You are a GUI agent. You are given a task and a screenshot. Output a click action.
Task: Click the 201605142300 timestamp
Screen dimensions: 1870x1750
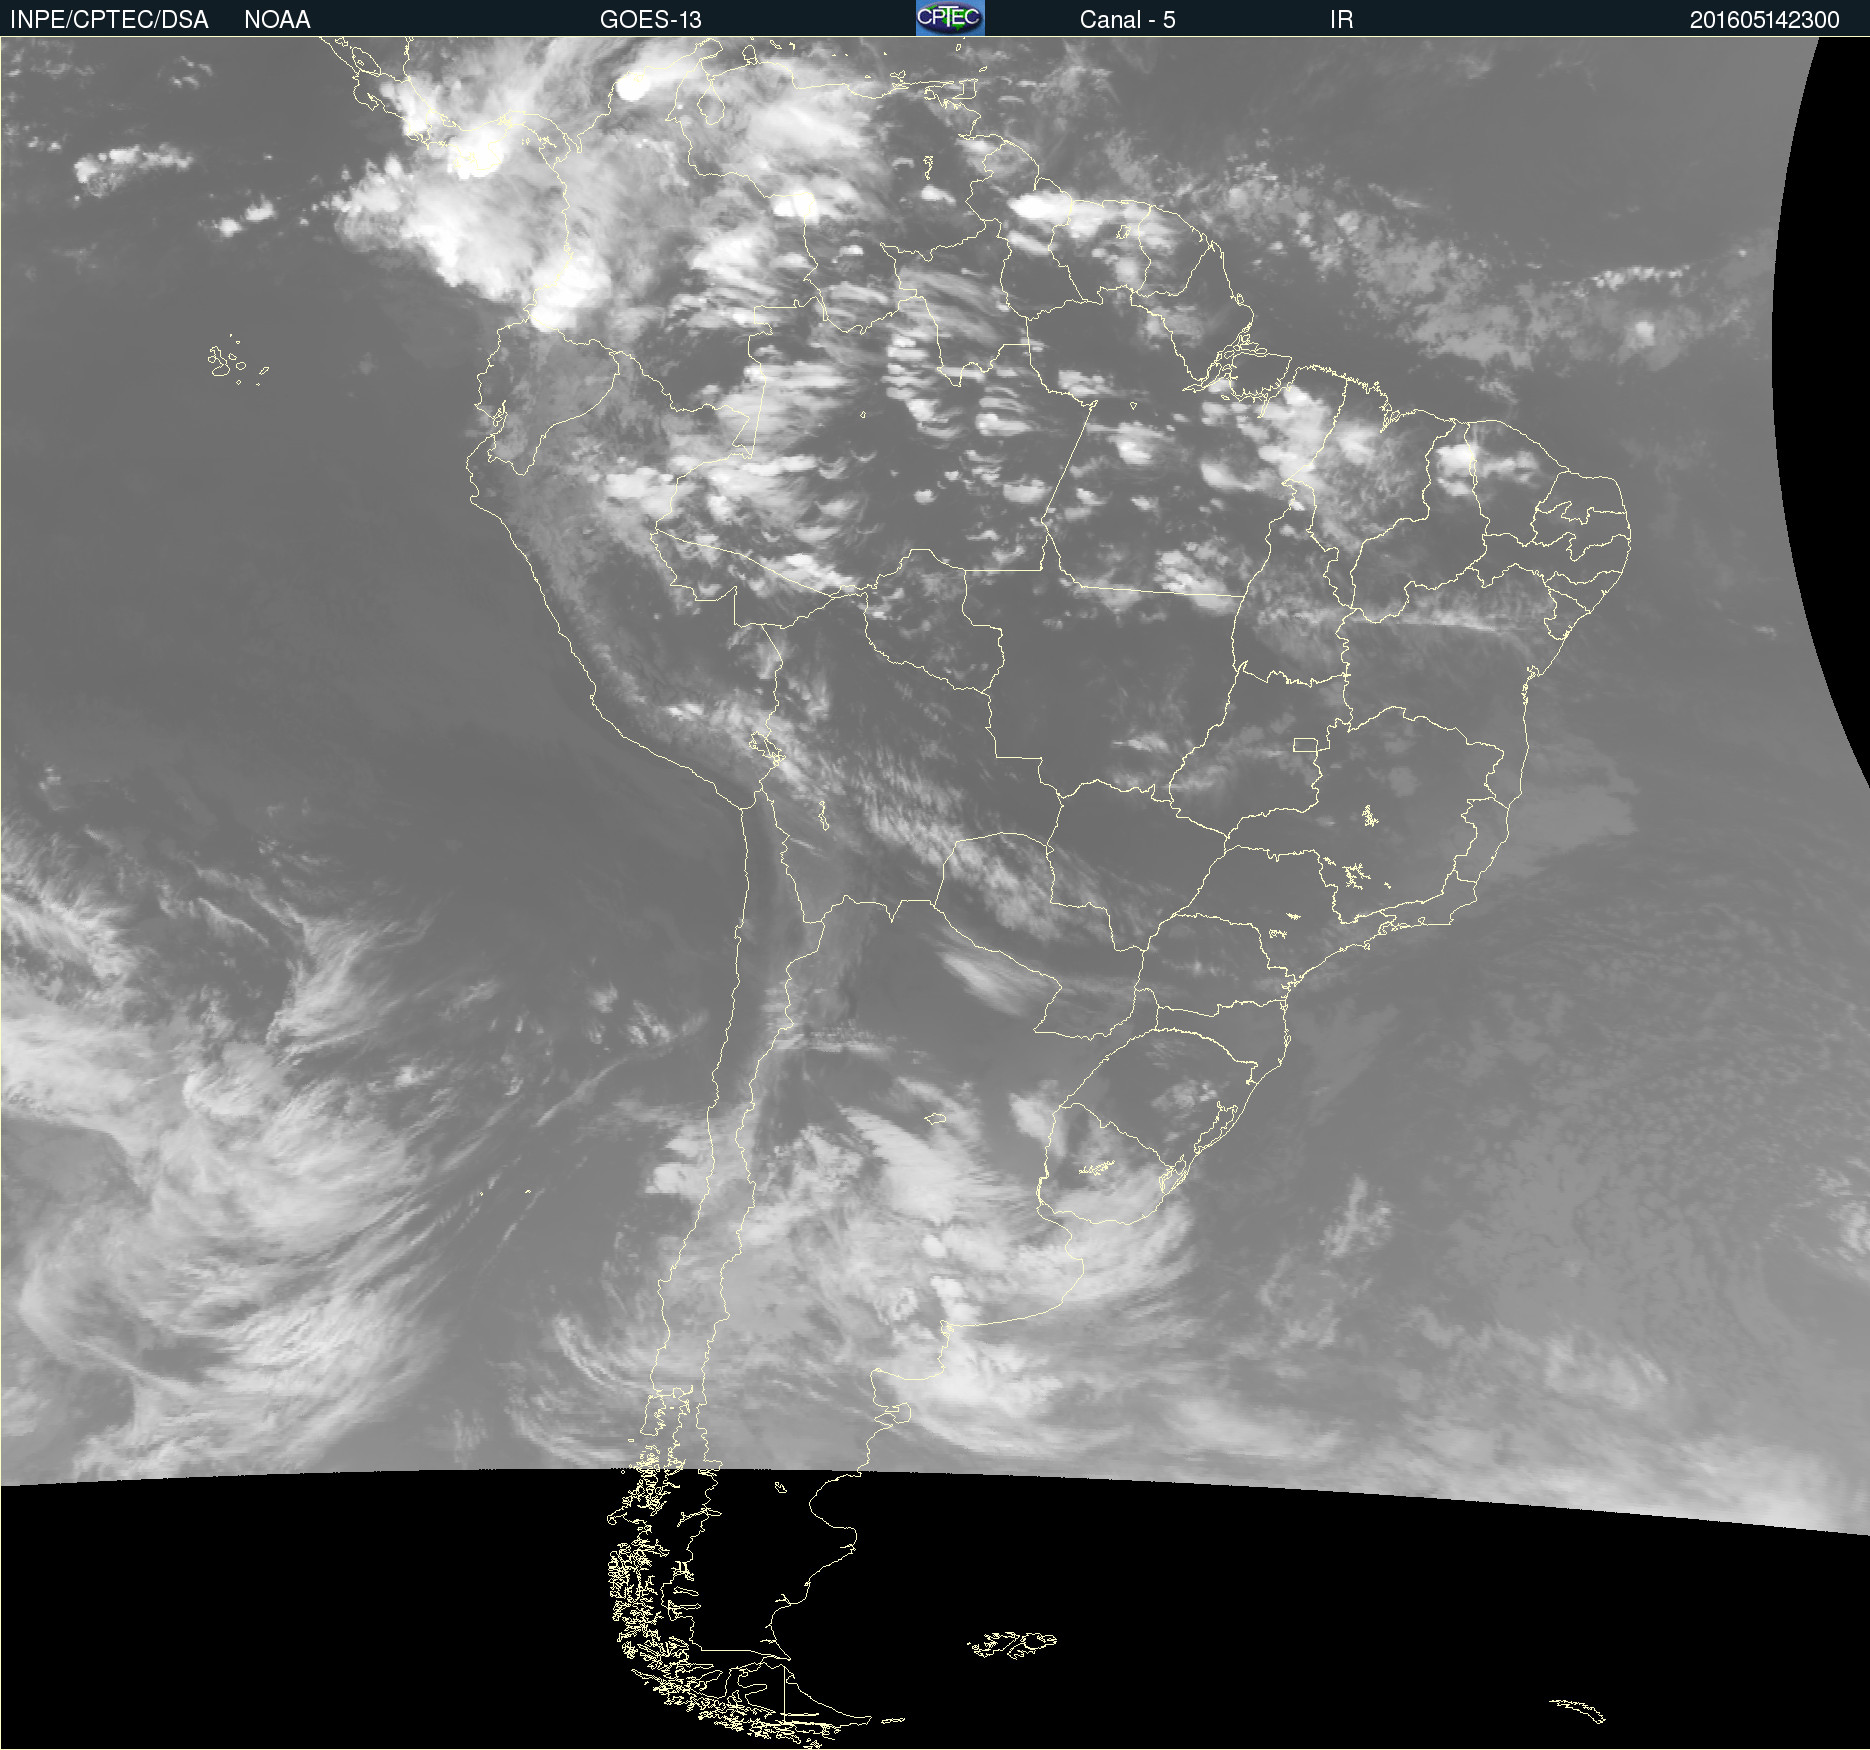click(x=1764, y=20)
